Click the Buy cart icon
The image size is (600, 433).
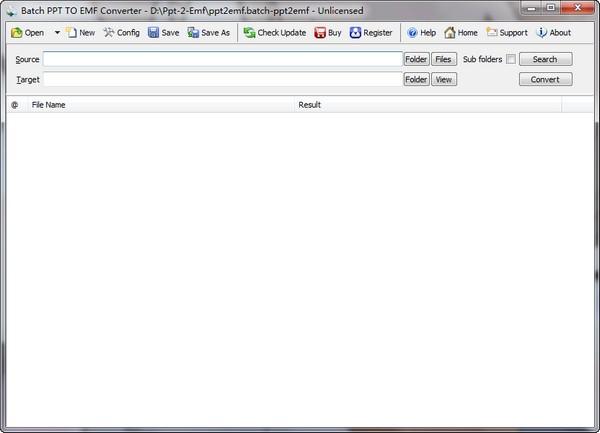(320, 33)
